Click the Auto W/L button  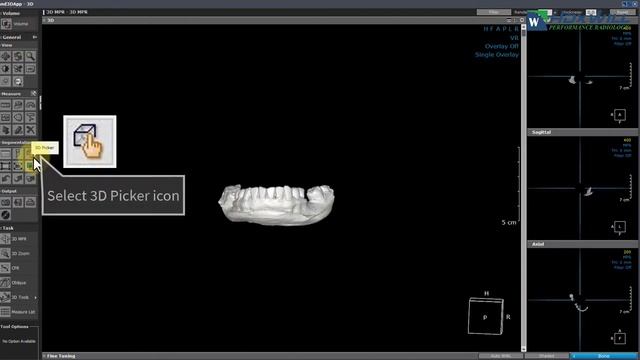point(500,356)
